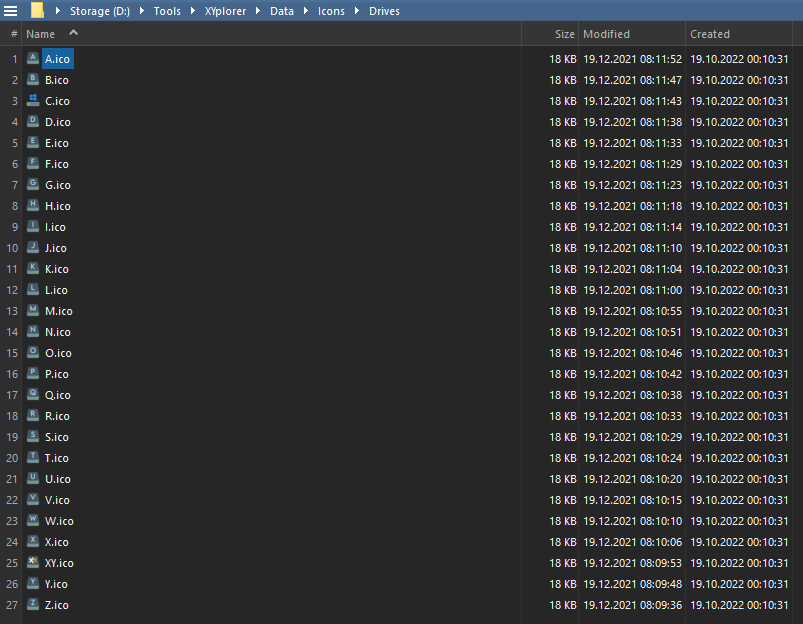This screenshot has height=624, width=803.
Task: Click the Z.ico drive icon
Action: [33, 605]
